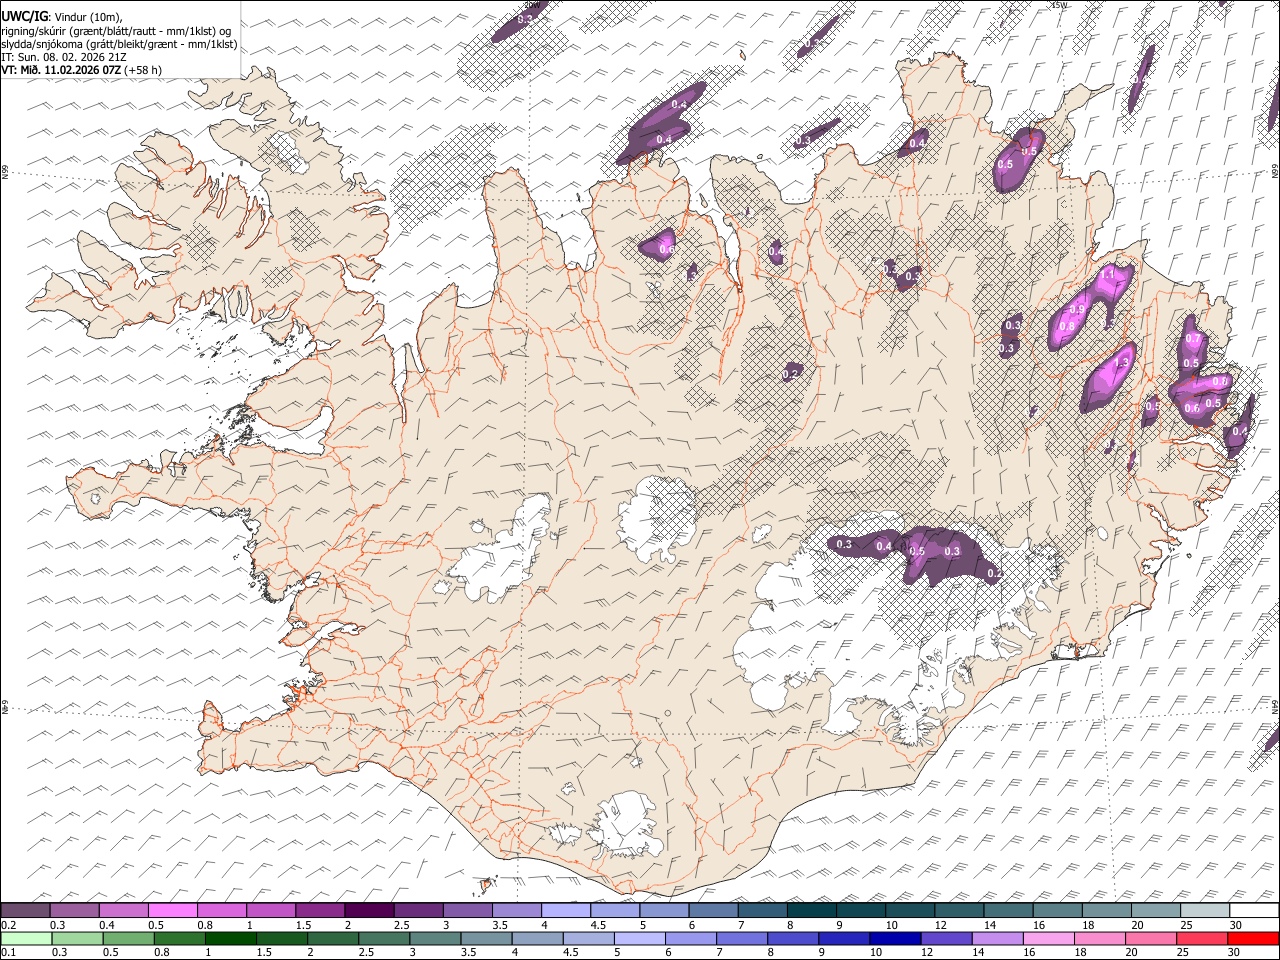Click the 2.5 tick label on the top scale

coord(401,925)
